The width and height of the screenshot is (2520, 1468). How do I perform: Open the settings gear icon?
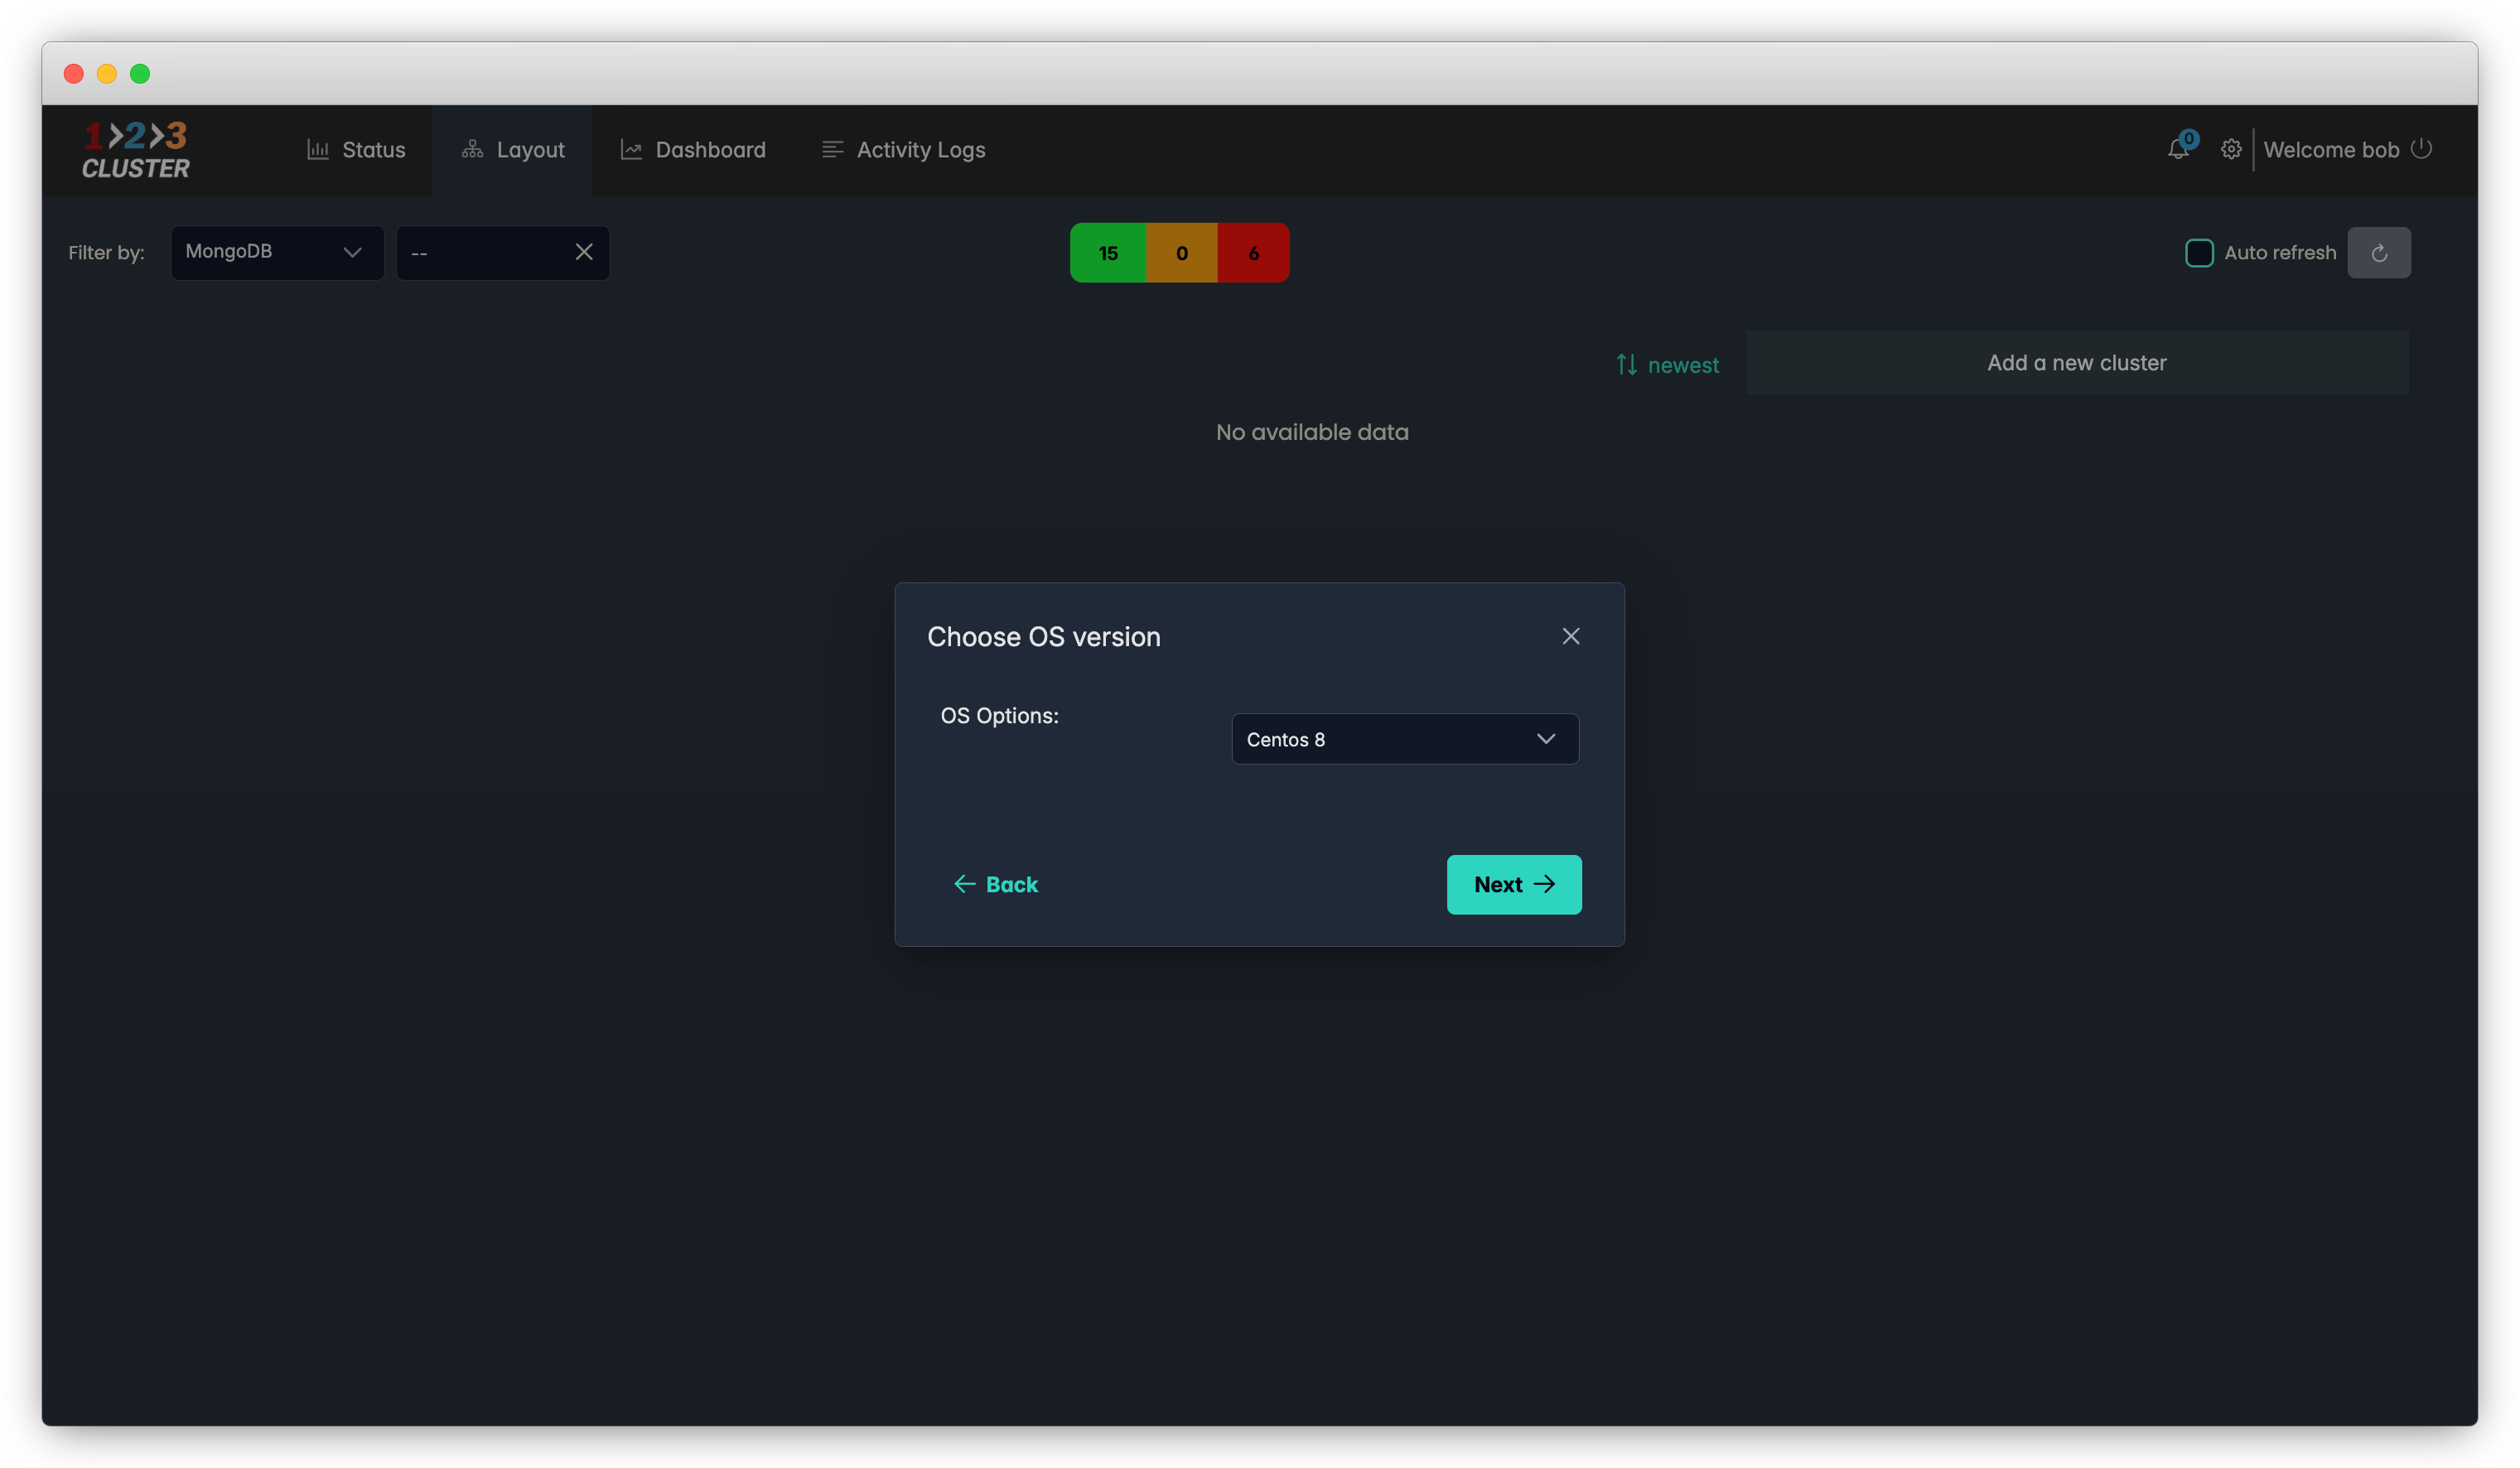pyautogui.click(x=2230, y=150)
